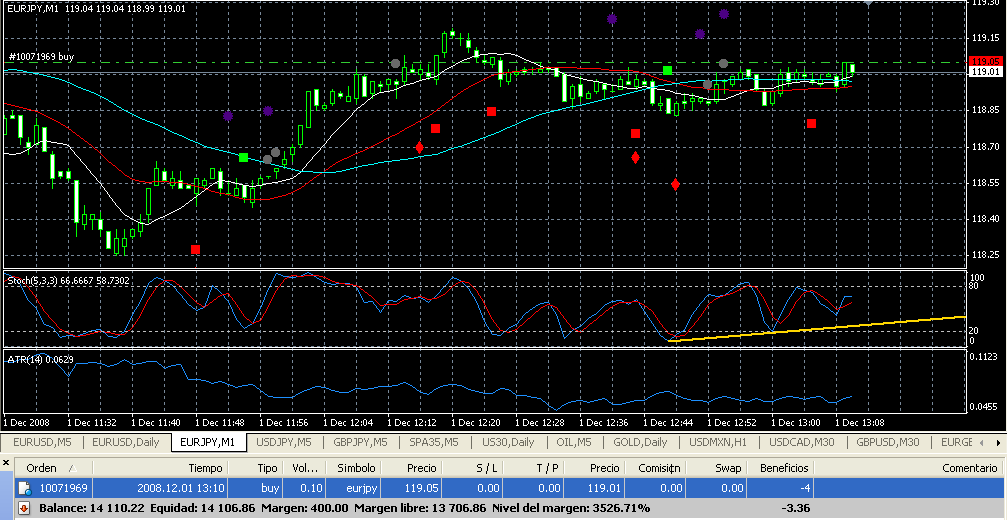Click the order icon beside ticket 10071969
The image size is (1007, 520).
[x=24, y=487]
